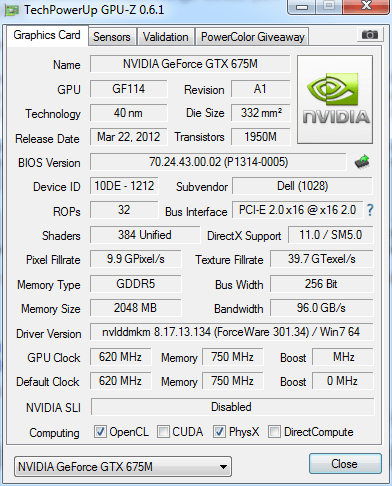Click the BIOS Version text field
Screen dimensions: 392x486
coord(218,162)
